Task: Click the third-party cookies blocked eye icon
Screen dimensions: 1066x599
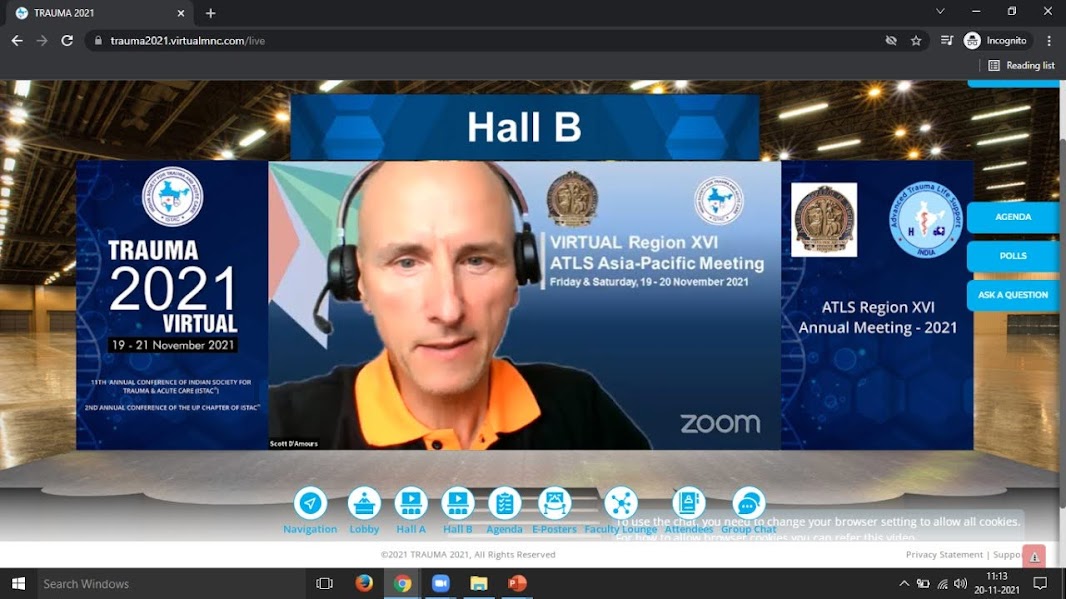Action: pyautogui.click(x=890, y=41)
